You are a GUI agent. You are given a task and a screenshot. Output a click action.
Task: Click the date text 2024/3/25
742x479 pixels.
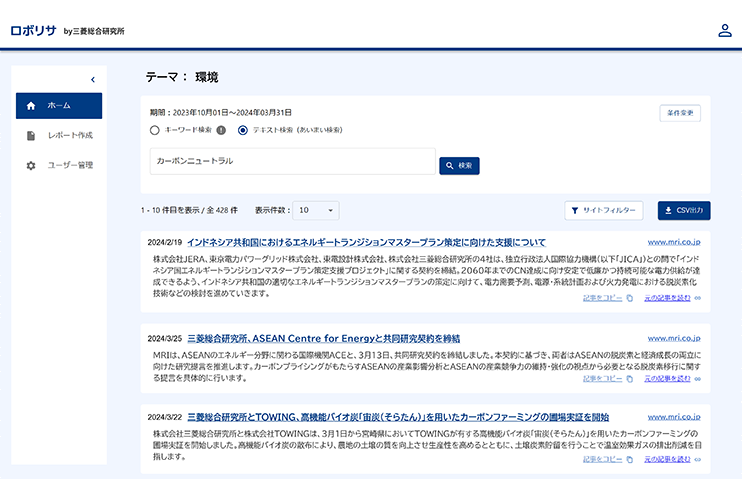[165, 338]
